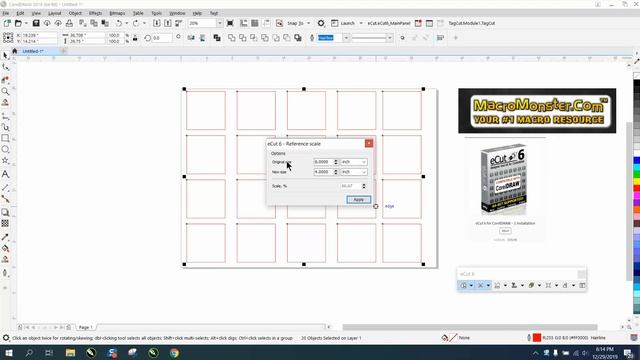Pick the black palette swatch

[636, 84]
